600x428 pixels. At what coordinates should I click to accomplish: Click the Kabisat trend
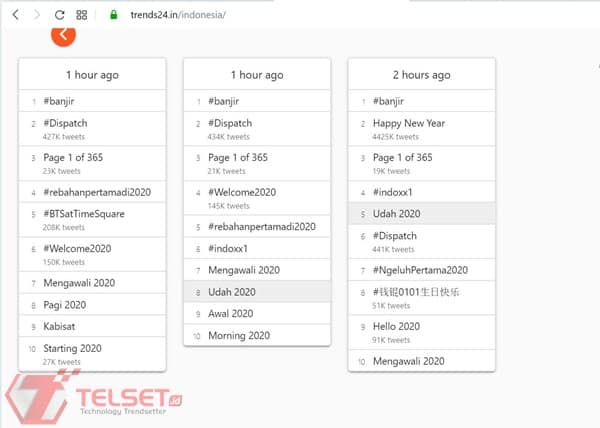click(x=62, y=326)
